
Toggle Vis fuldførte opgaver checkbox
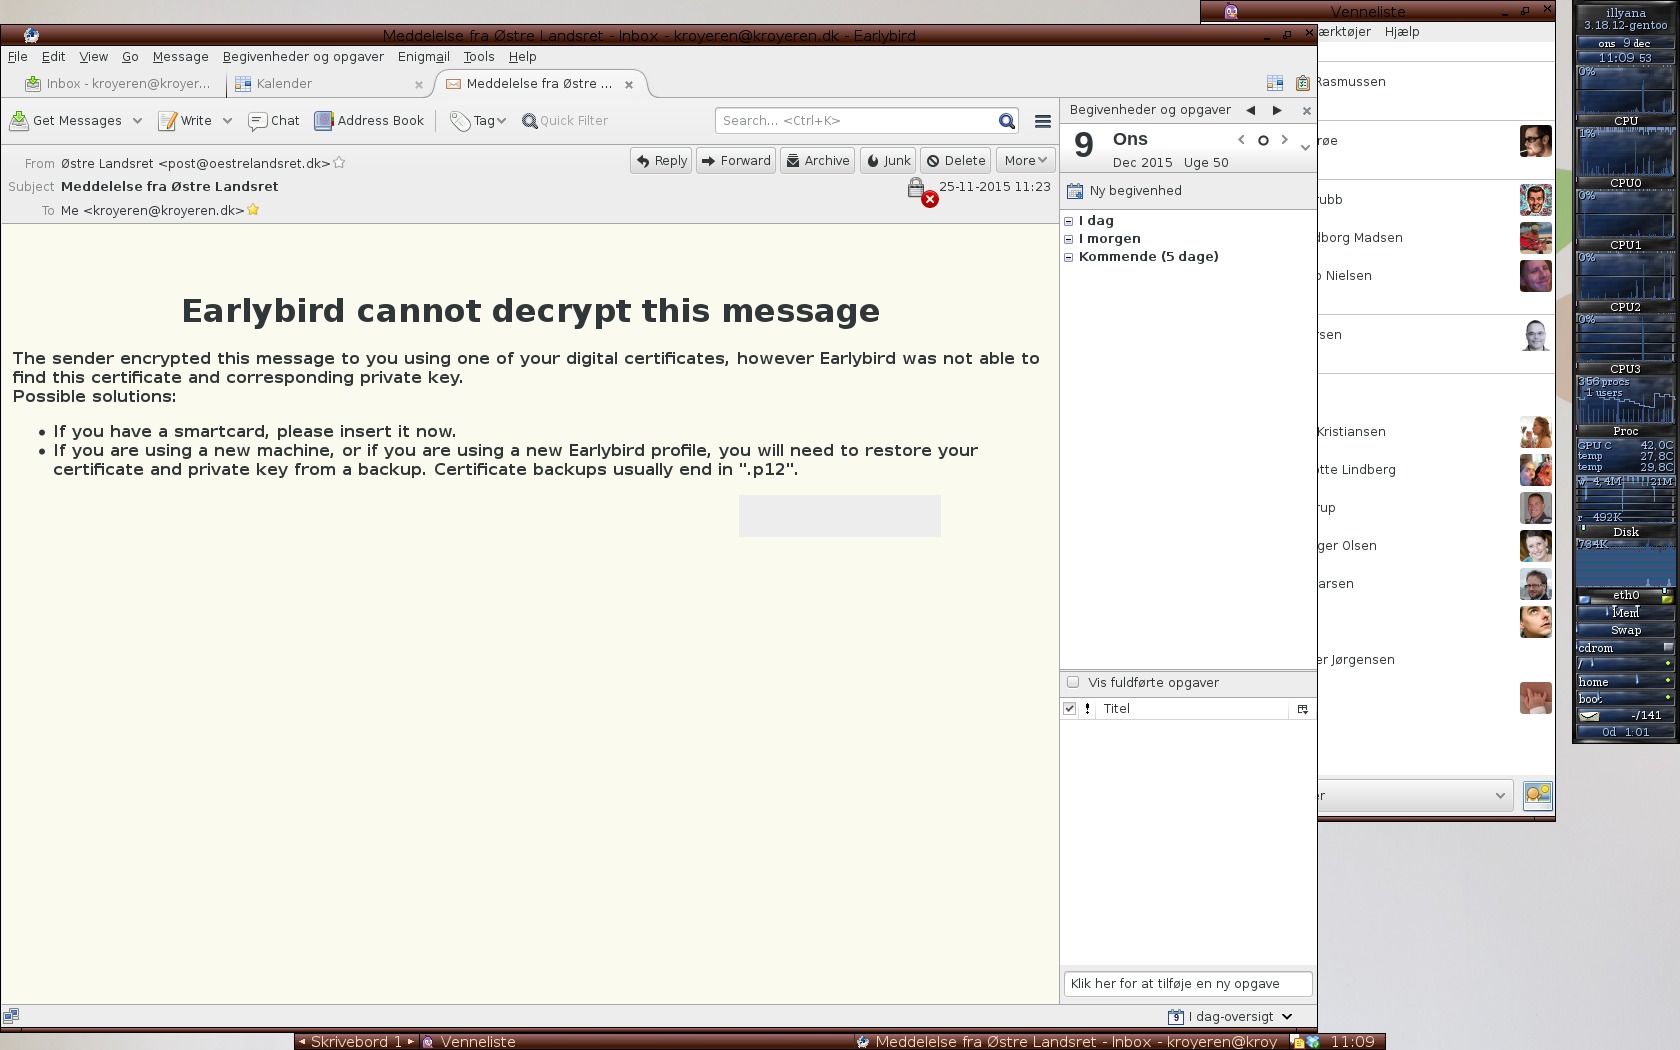click(1073, 682)
